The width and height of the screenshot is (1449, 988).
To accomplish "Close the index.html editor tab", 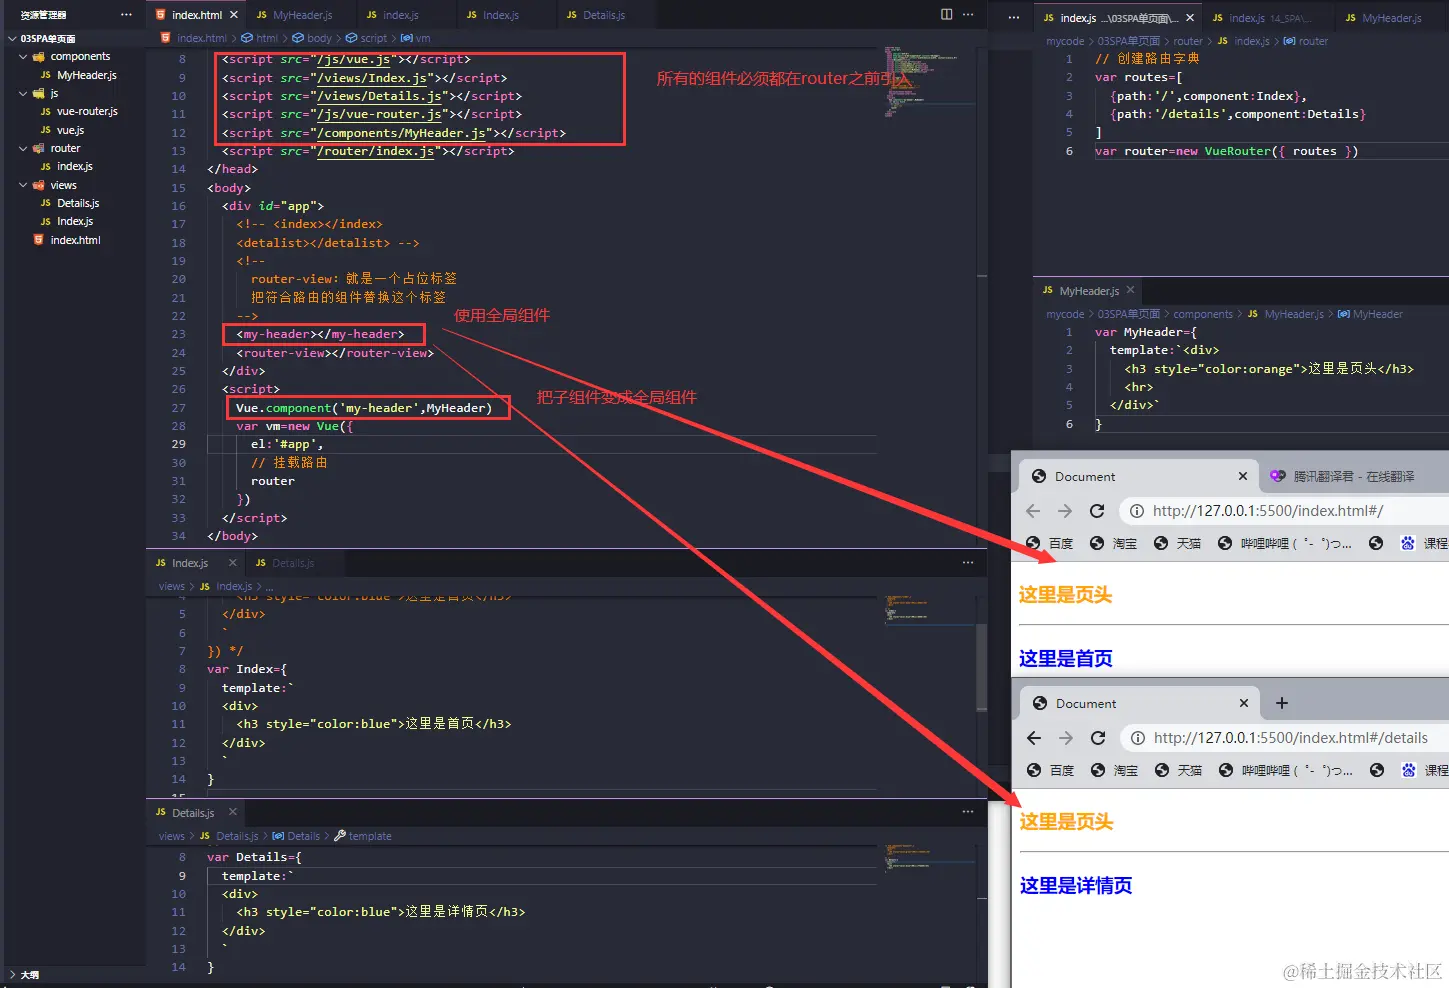I will pyautogui.click(x=234, y=15).
